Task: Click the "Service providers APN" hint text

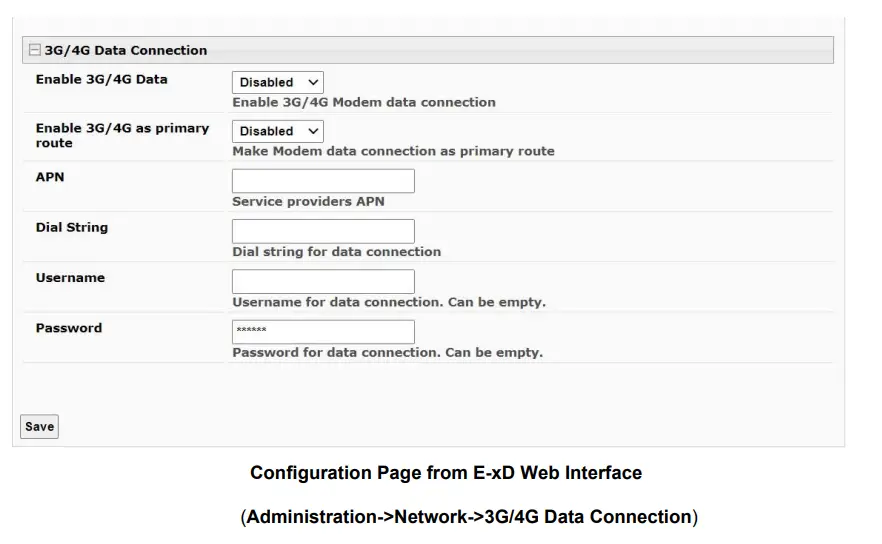Action: pos(308,201)
